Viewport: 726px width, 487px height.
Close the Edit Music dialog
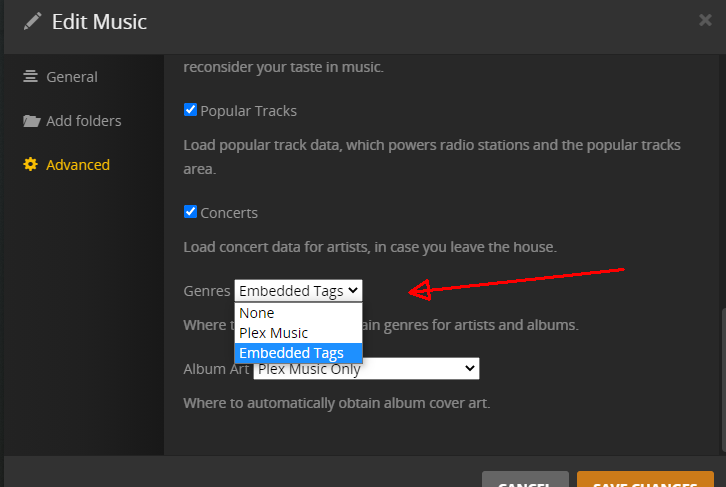[x=705, y=19]
